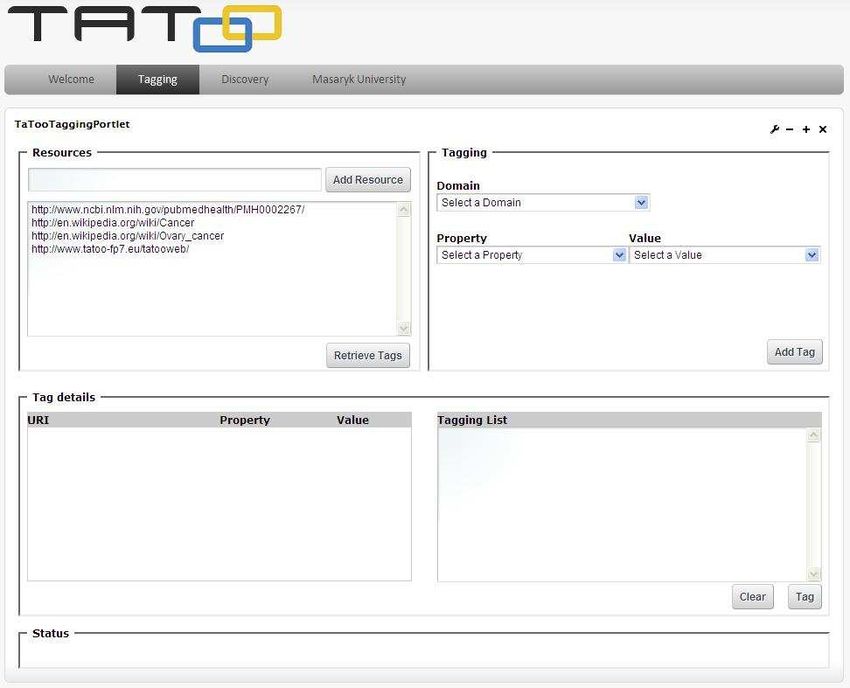Select the wikipedia.org/wiki/Cancer resource
The width and height of the screenshot is (850, 688).
pos(113,222)
